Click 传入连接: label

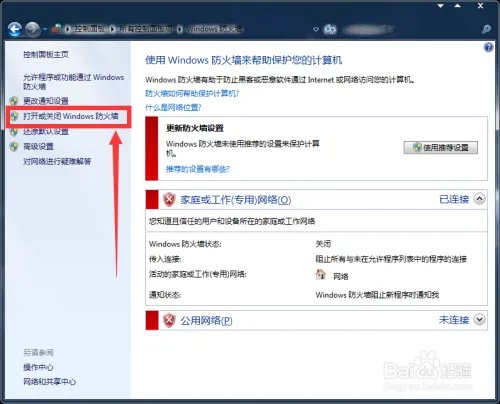coord(165,259)
